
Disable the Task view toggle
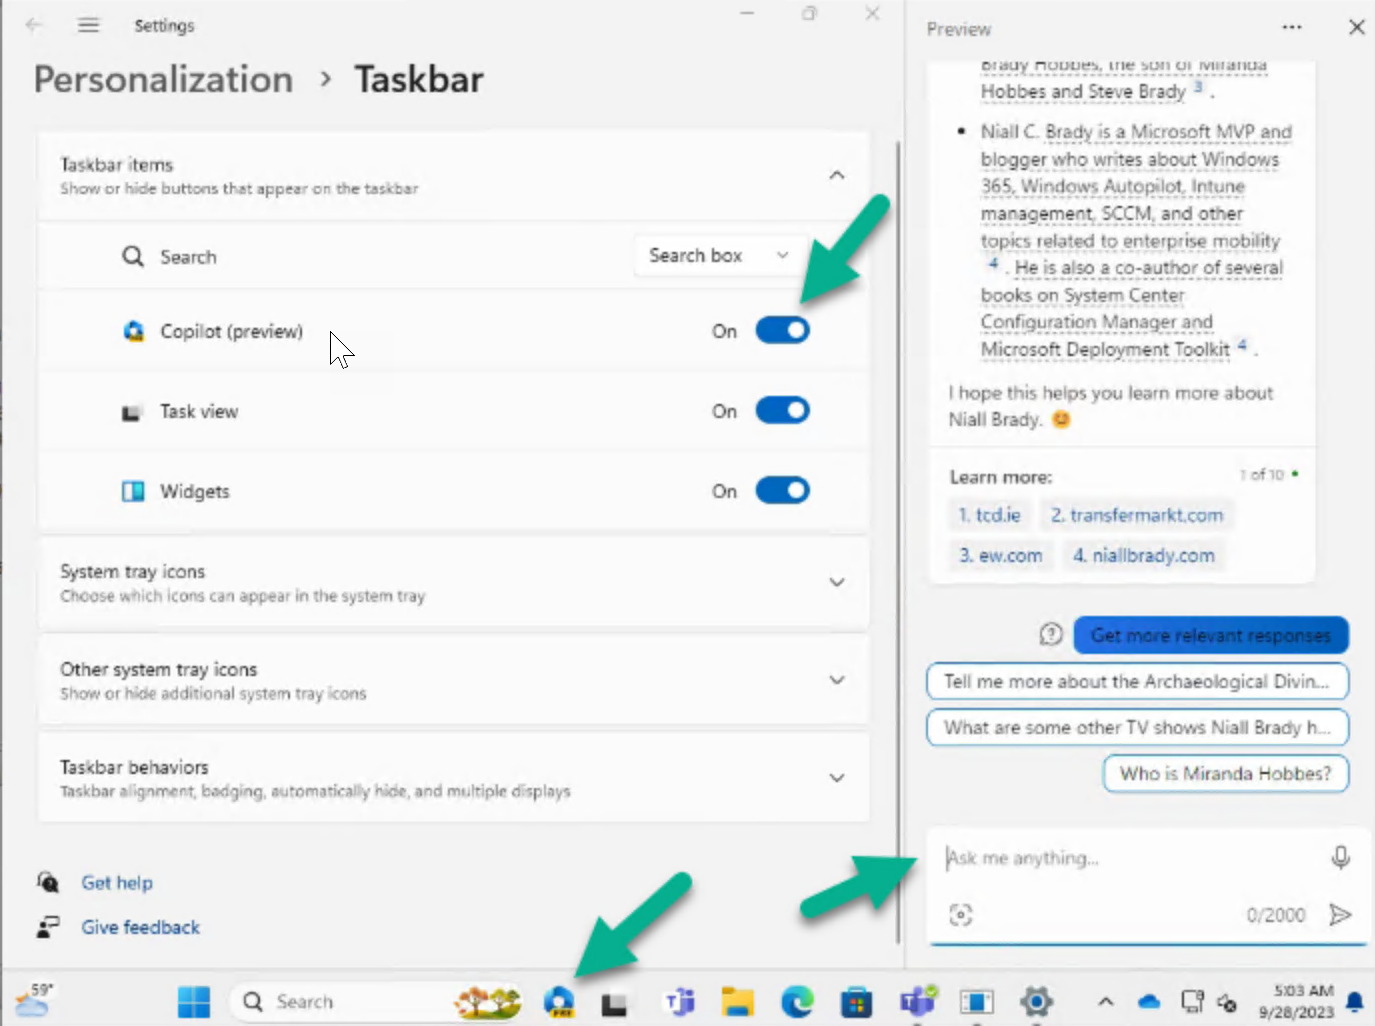tap(782, 410)
